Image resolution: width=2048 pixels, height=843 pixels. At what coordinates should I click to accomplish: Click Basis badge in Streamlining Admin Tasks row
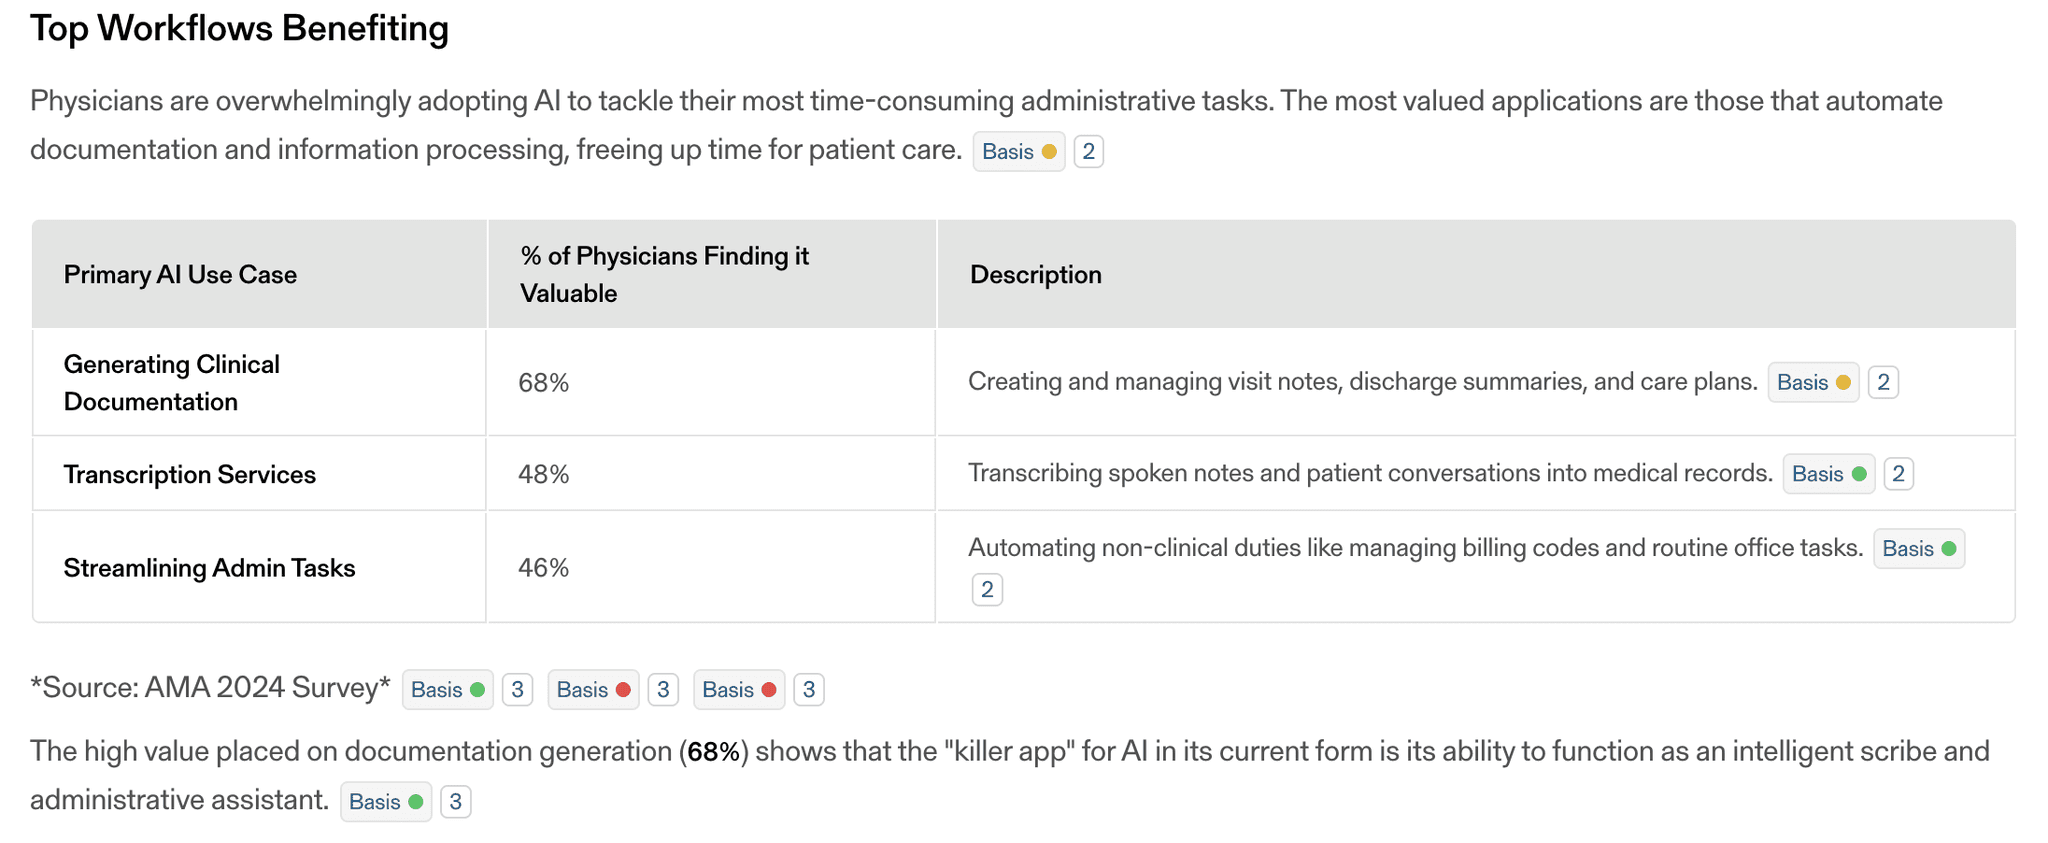(1918, 549)
